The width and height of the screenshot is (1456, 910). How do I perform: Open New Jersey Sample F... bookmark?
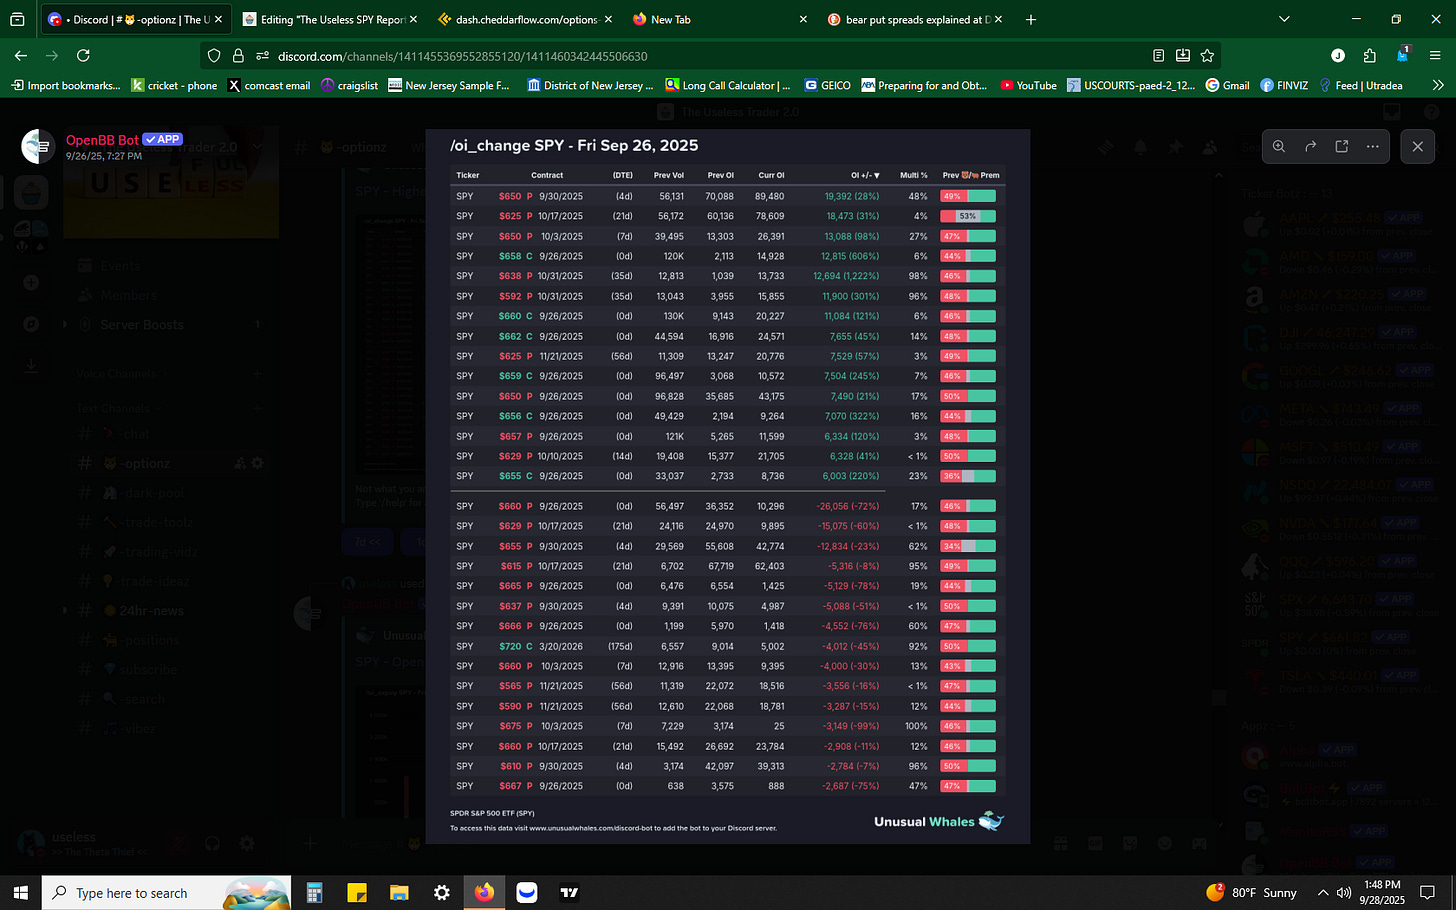449,85
